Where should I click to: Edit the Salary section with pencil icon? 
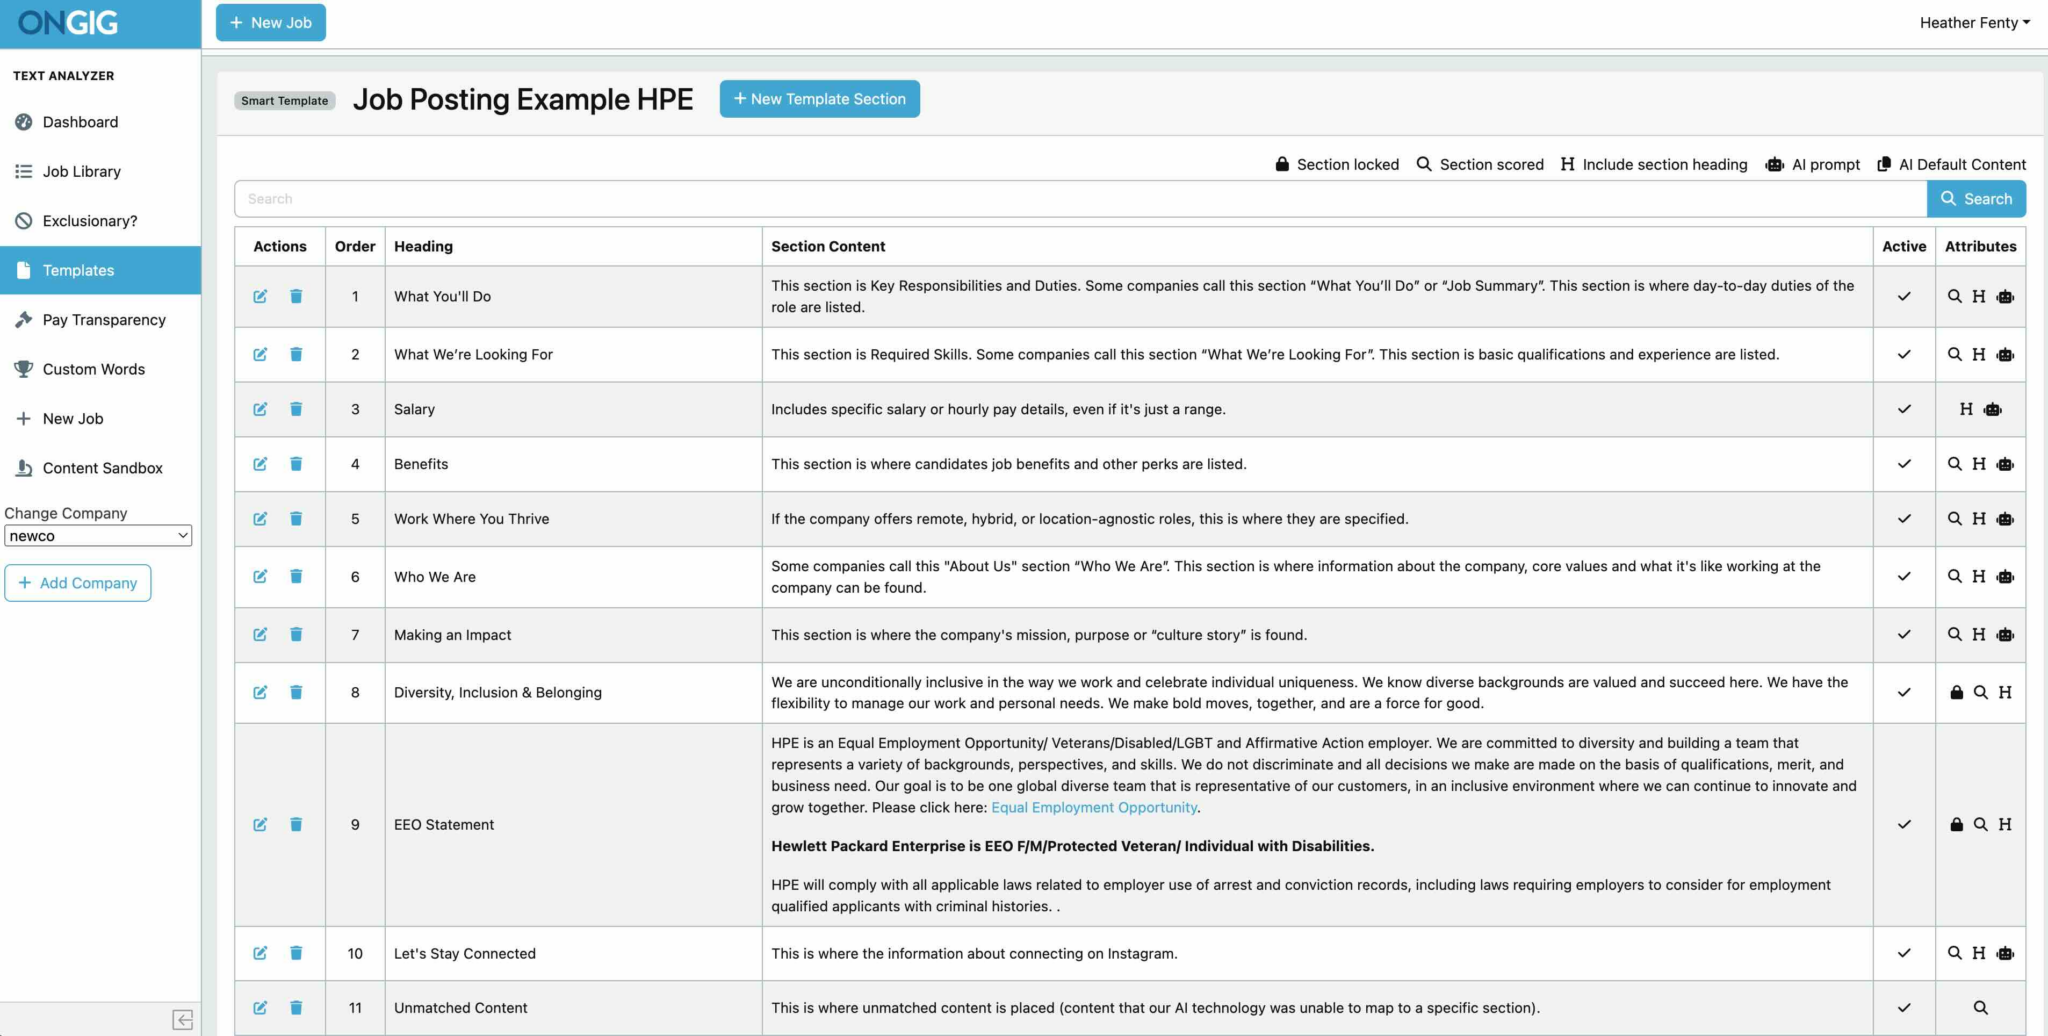260,409
